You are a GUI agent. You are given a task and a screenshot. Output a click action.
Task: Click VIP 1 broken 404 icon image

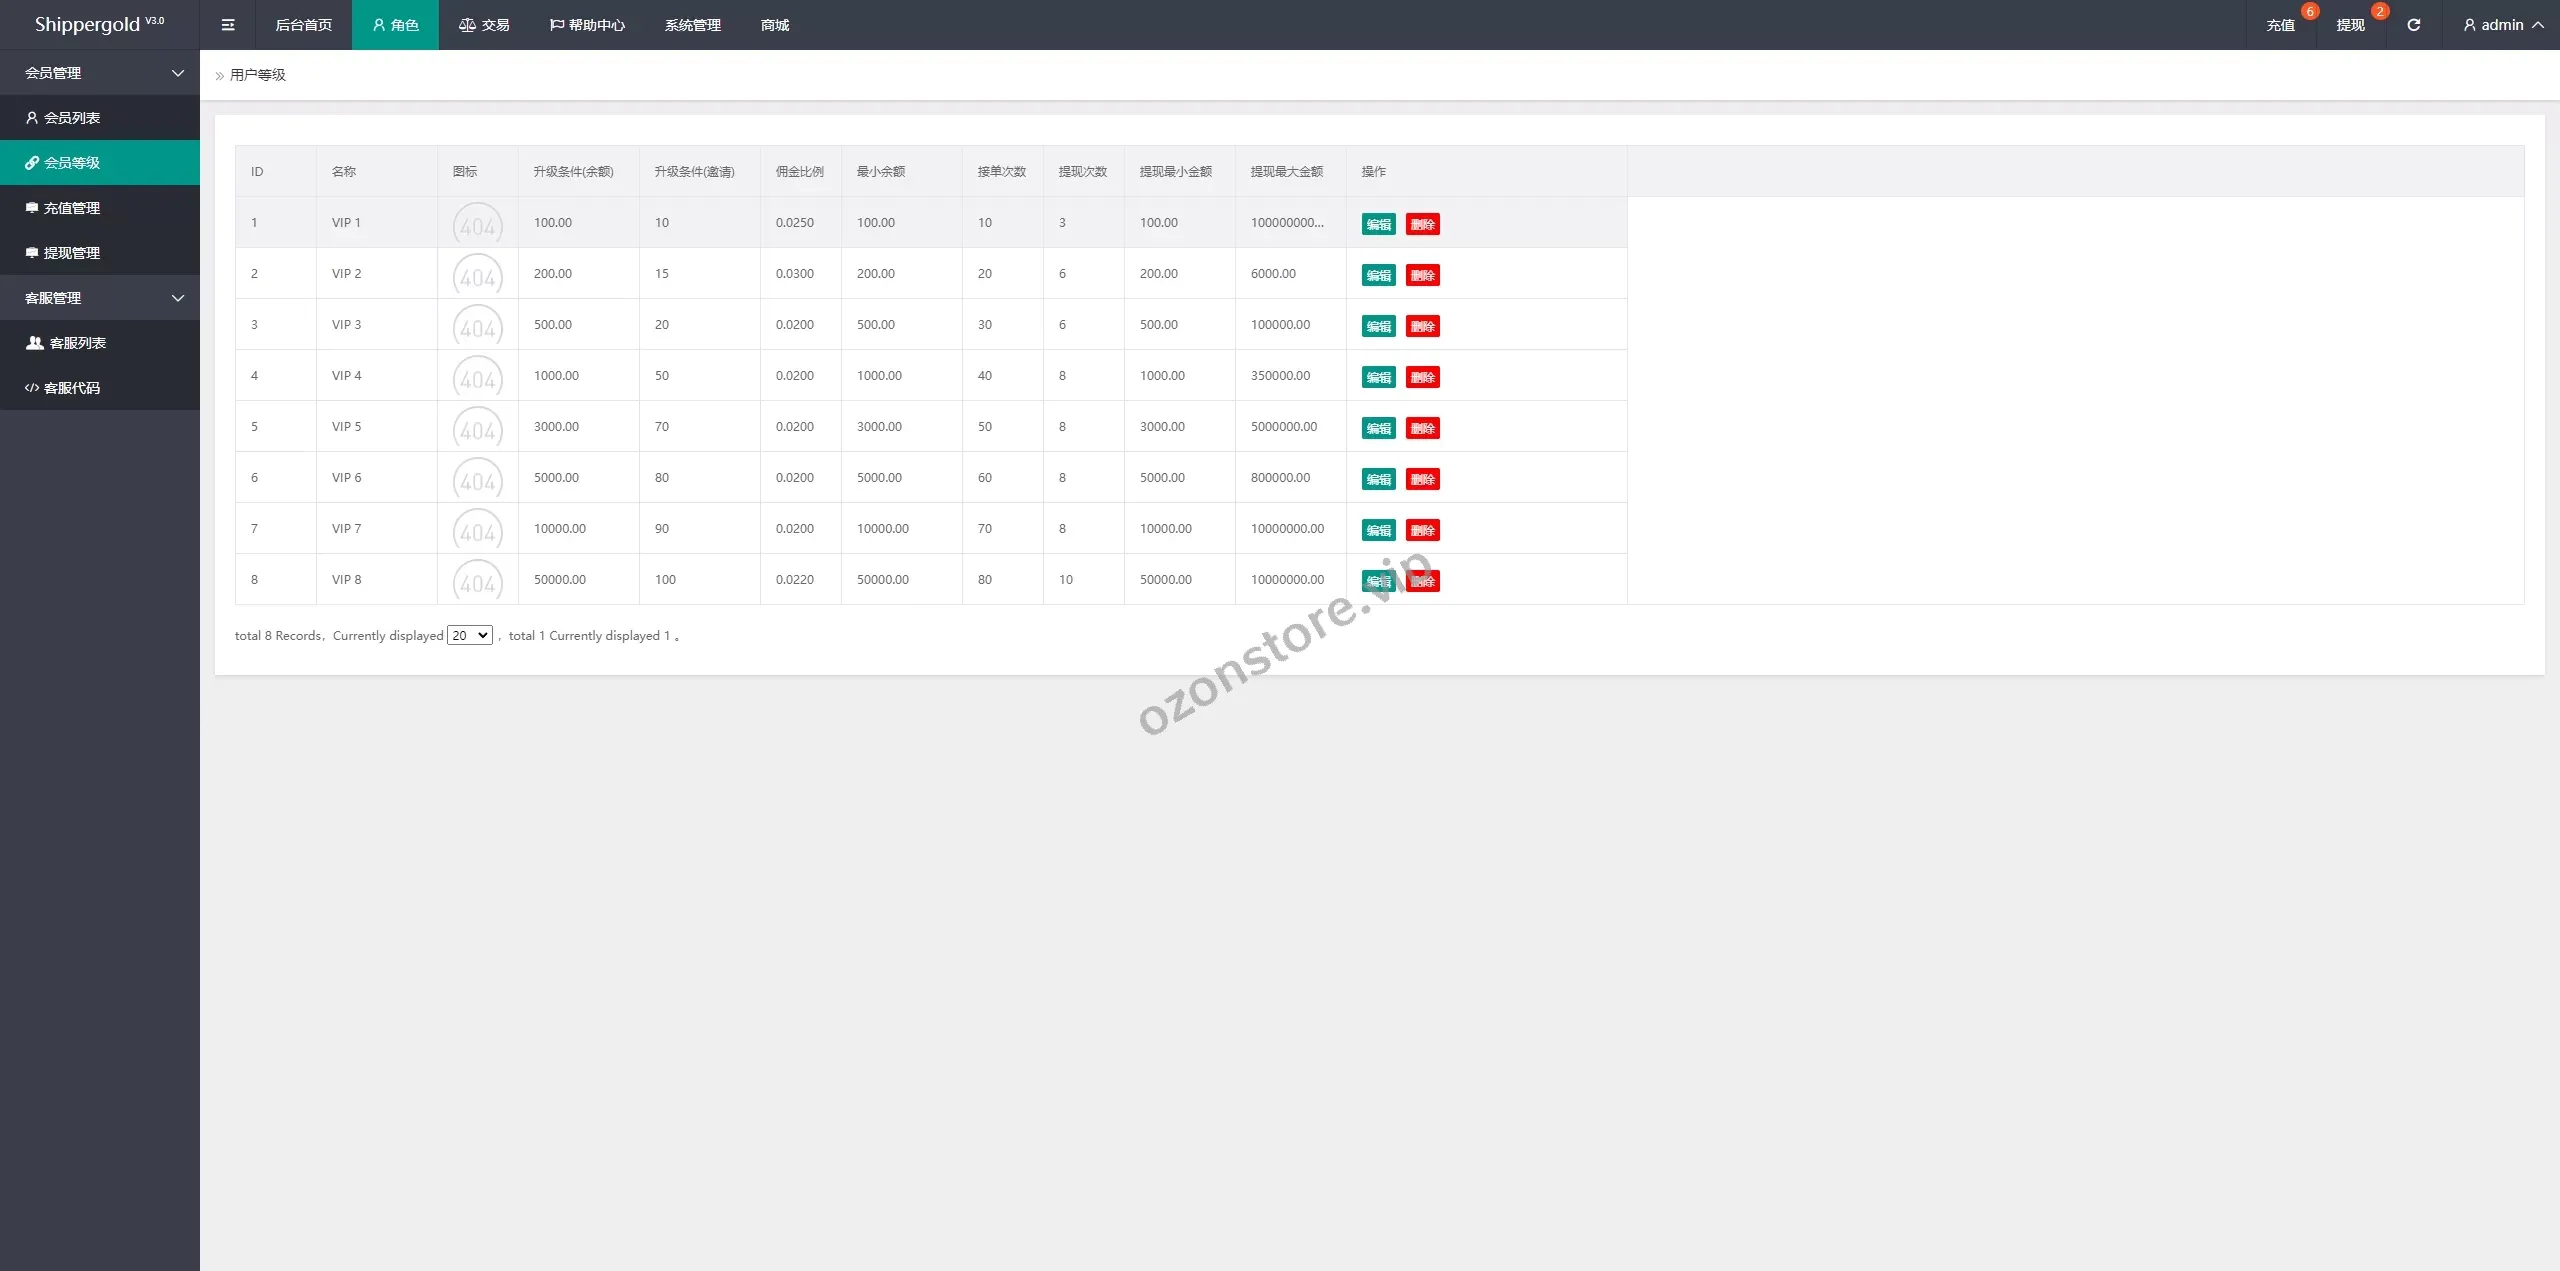click(x=478, y=224)
